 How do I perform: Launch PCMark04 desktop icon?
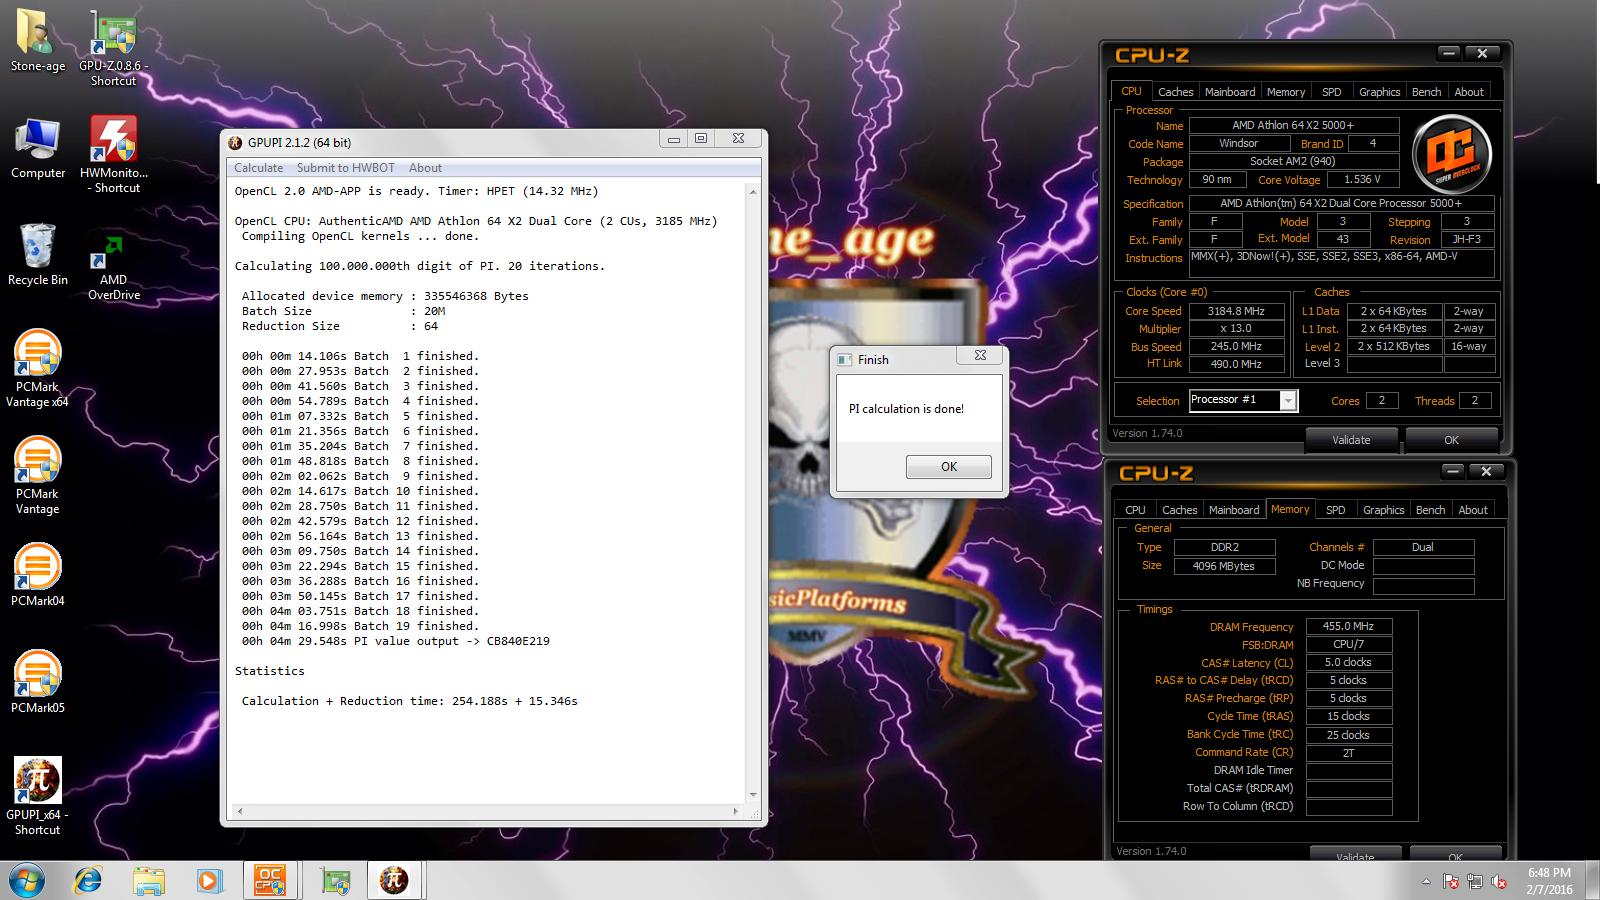(38, 575)
